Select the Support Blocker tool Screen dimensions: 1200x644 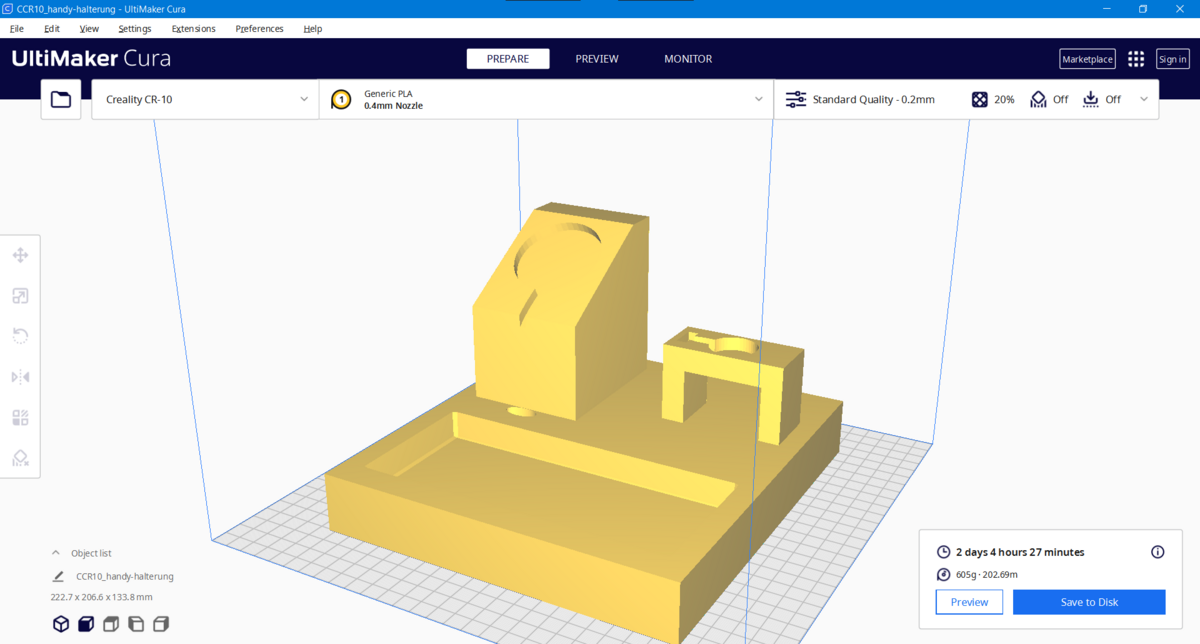(20, 458)
